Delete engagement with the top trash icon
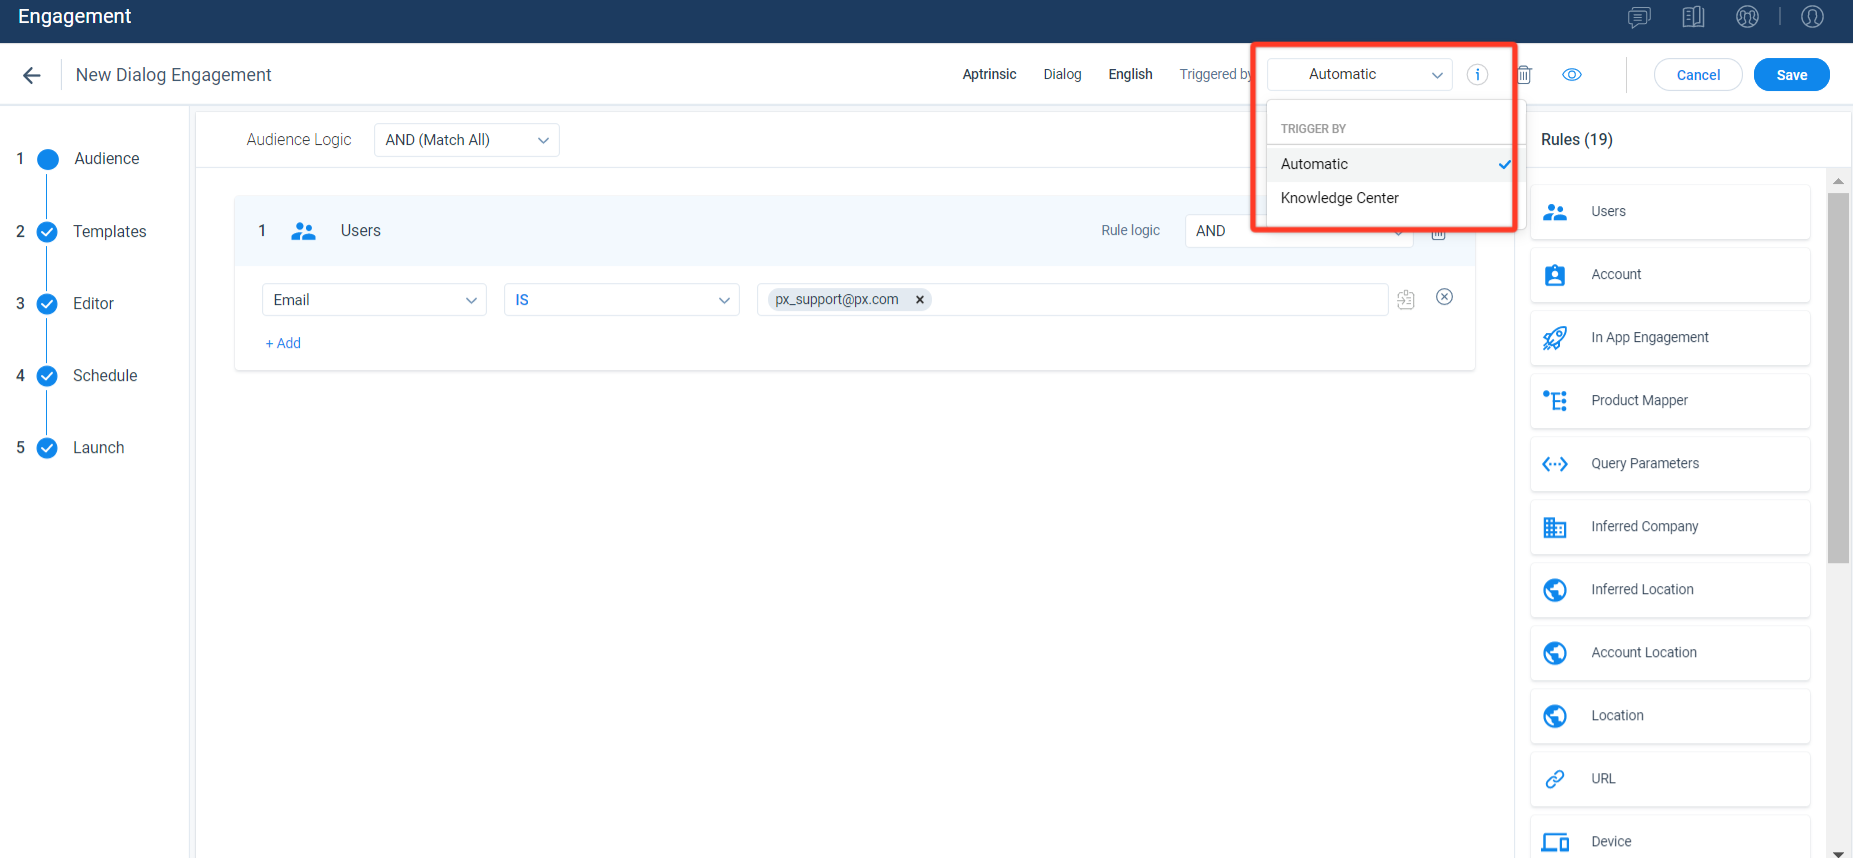1853x858 pixels. point(1525,75)
